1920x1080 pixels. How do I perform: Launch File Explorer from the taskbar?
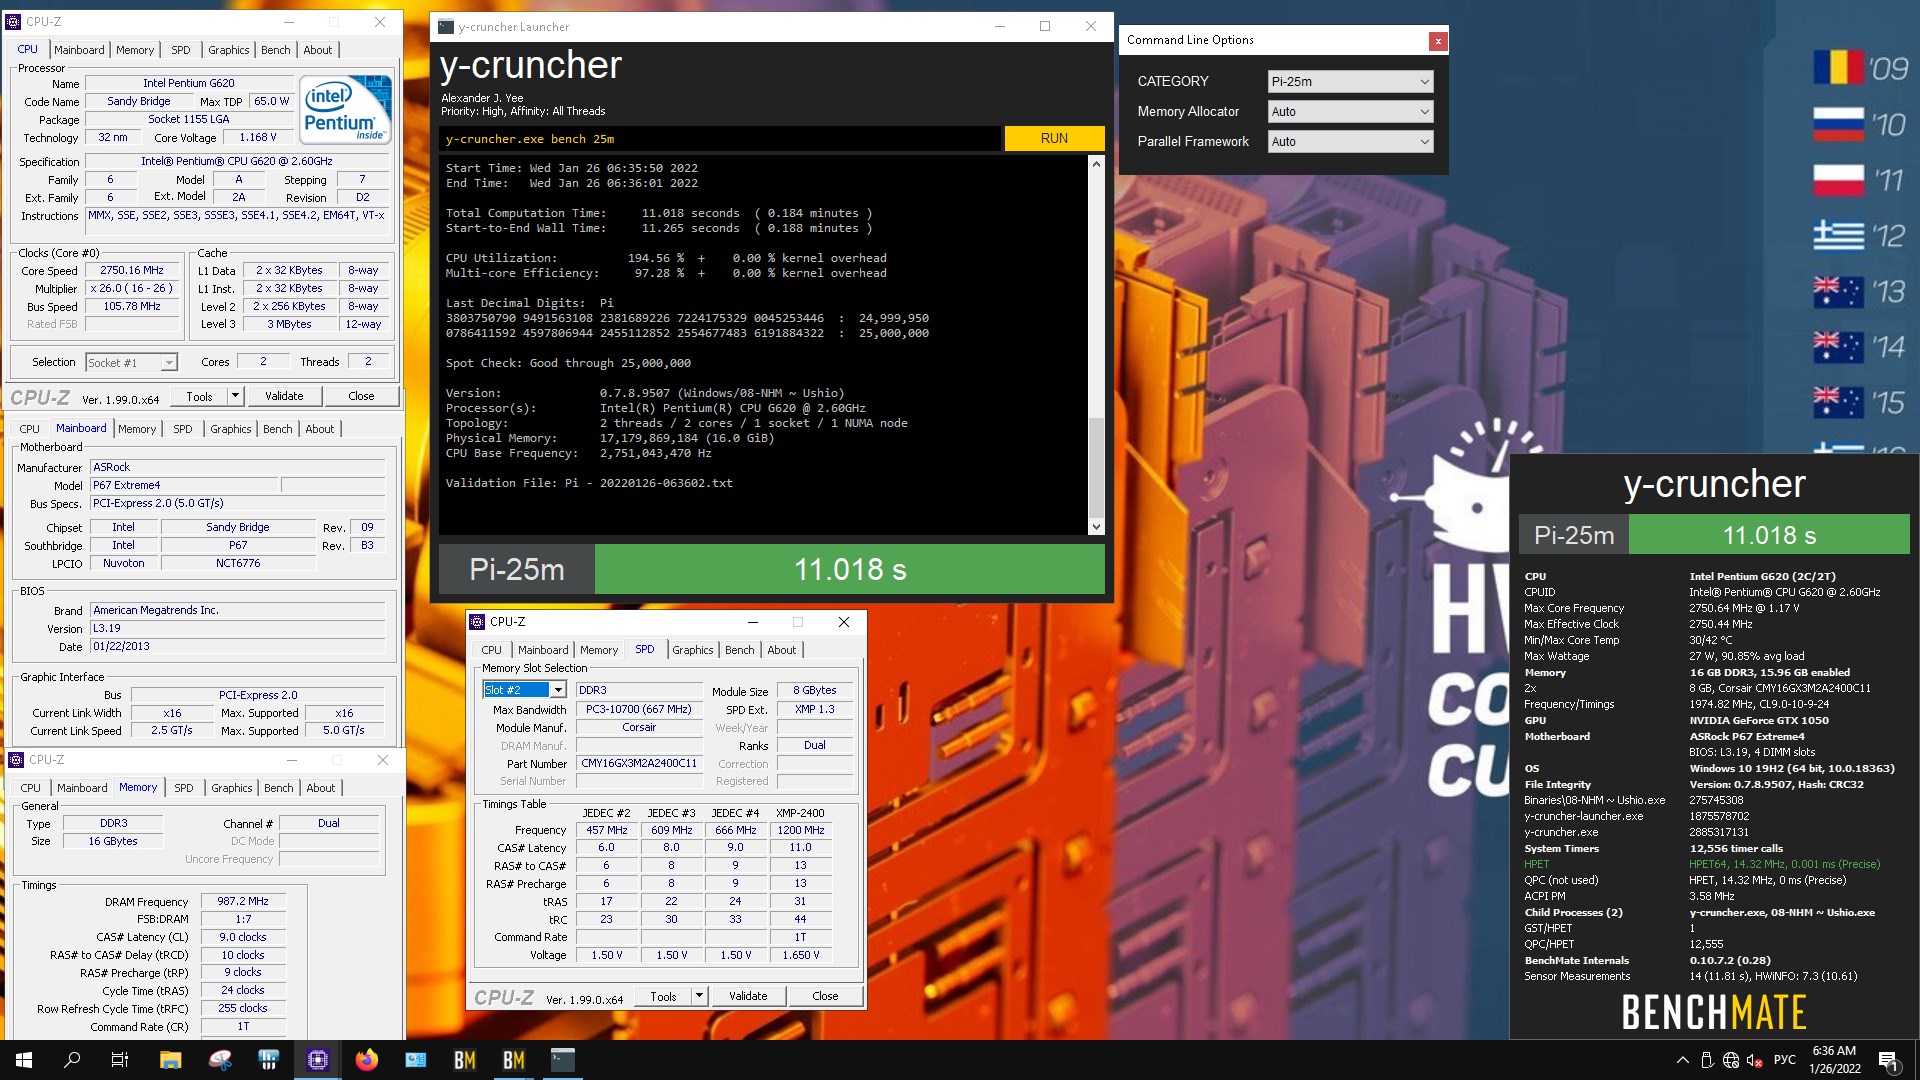tap(170, 1060)
